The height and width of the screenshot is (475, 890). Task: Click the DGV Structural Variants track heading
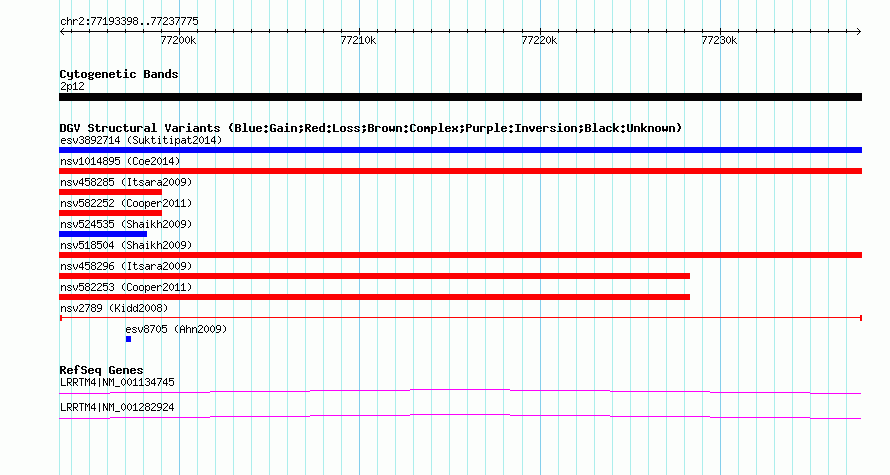[x=371, y=128]
